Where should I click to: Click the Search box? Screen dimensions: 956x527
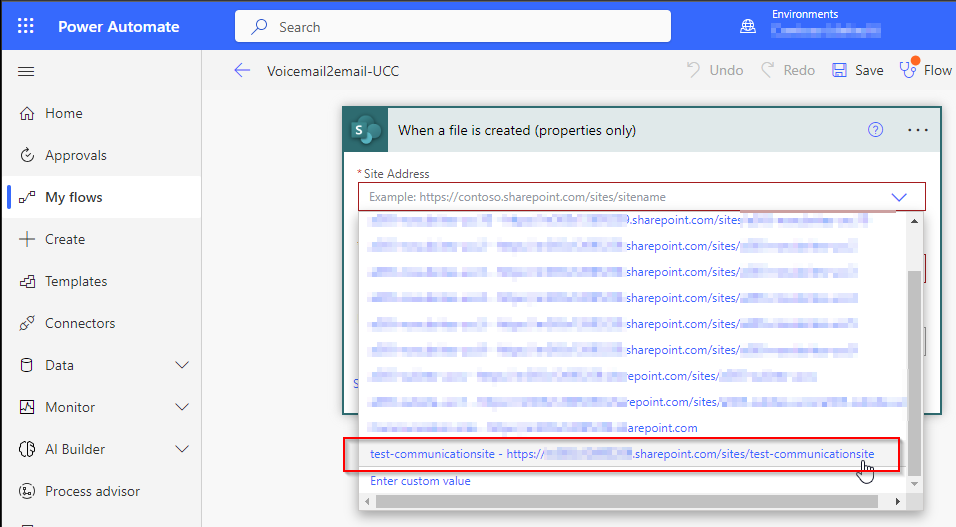click(x=452, y=26)
